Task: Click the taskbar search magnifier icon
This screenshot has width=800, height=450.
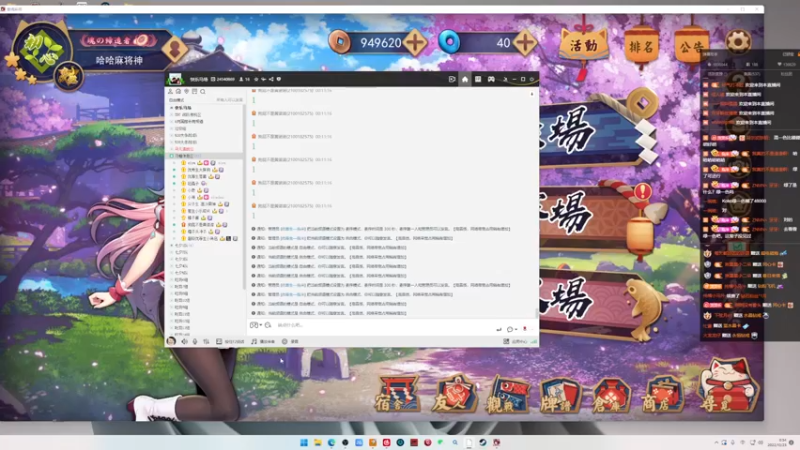Action: coord(455,442)
